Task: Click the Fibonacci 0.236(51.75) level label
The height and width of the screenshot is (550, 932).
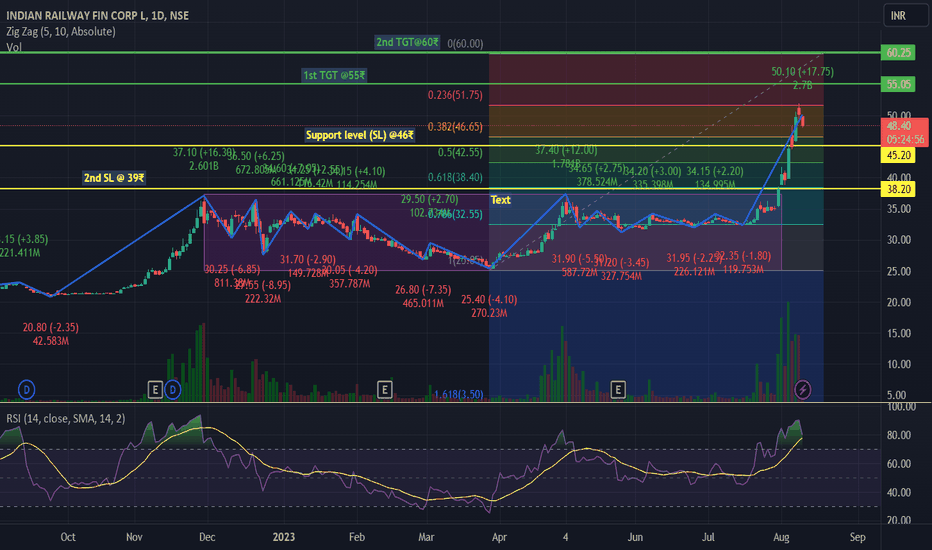Action: pyautogui.click(x=455, y=95)
